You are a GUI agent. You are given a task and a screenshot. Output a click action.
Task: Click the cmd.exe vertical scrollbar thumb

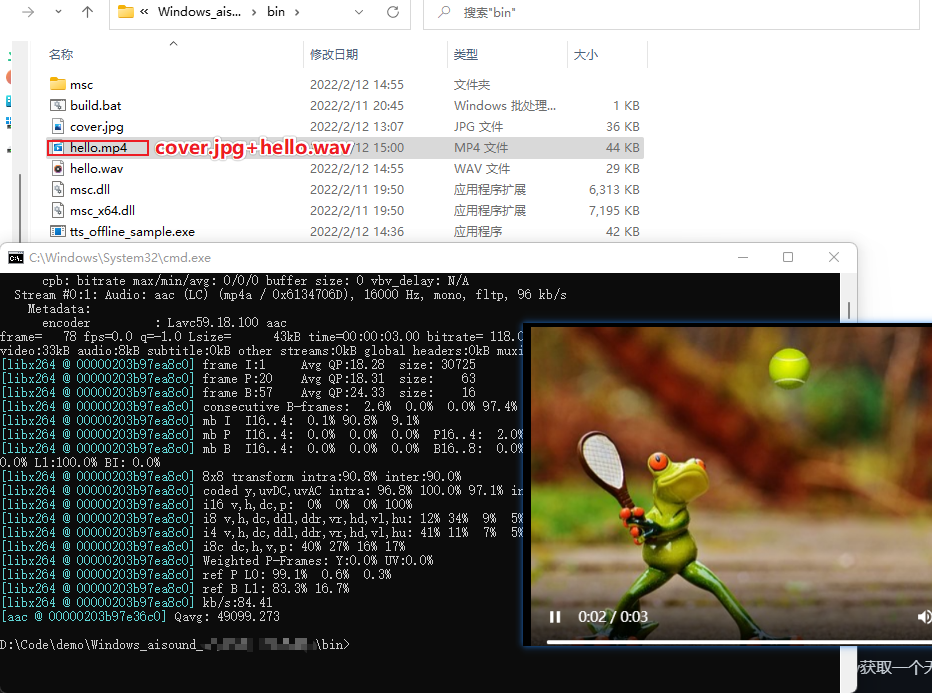coord(849,310)
